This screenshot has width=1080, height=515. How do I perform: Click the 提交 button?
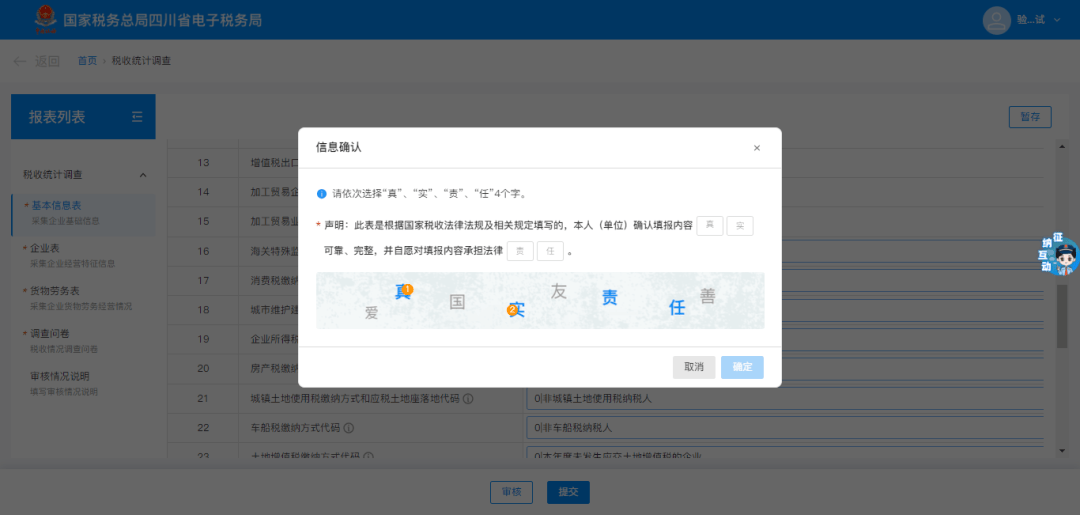point(568,492)
